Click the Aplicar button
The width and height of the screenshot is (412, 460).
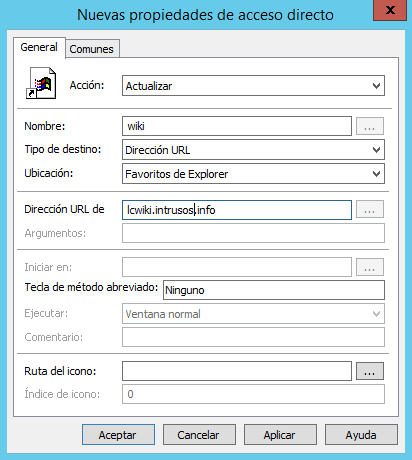[280, 435]
